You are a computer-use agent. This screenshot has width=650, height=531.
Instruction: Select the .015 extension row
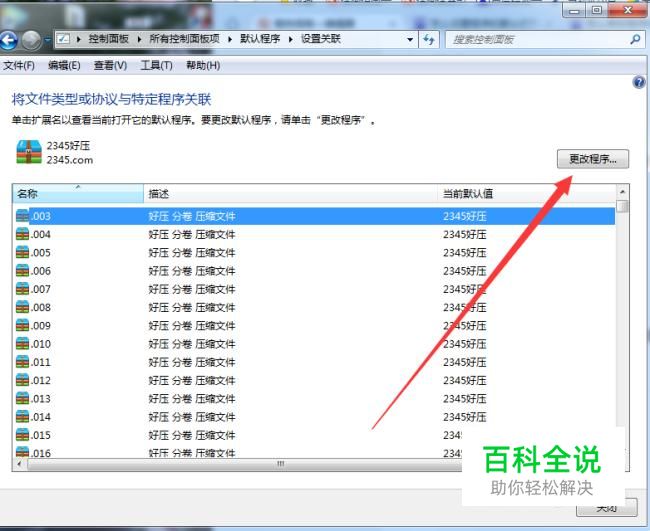[314, 435]
